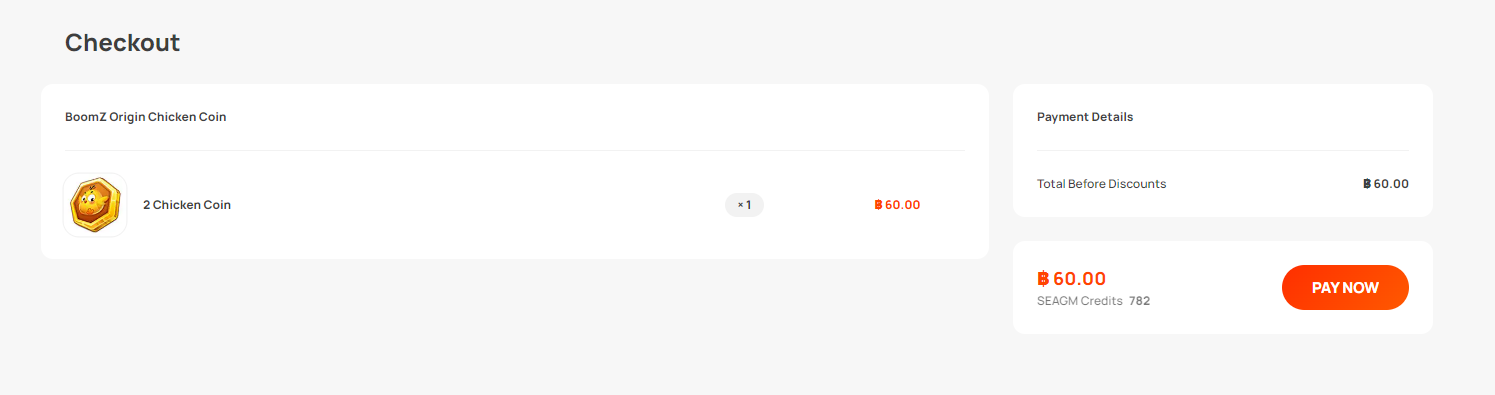Select the black ฿60.00 total before discounts
The width and height of the screenshot is (1495, 395).
[1386, 184]
